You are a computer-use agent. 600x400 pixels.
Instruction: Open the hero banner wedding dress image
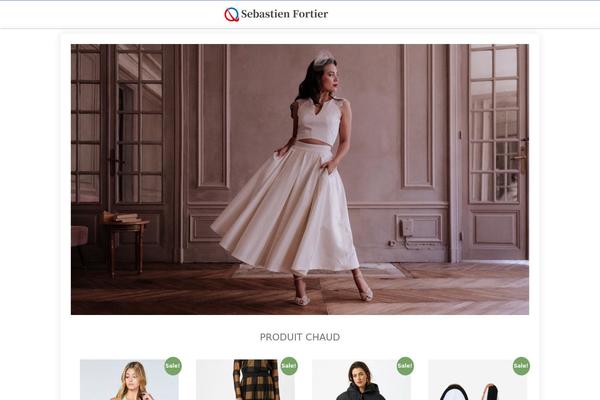300,179
